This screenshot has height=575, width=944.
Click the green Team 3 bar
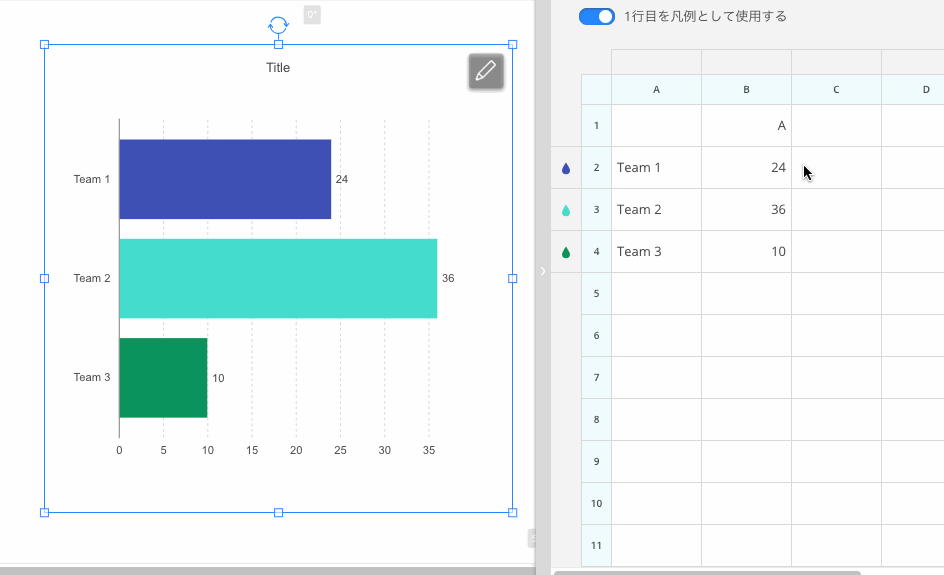[x=163, y=377]
